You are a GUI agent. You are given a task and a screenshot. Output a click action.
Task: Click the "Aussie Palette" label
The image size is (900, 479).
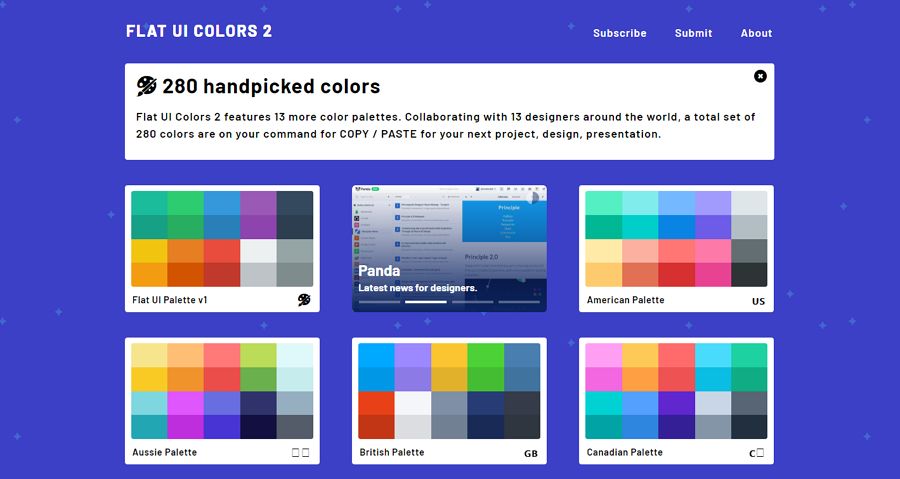point(164,452)
